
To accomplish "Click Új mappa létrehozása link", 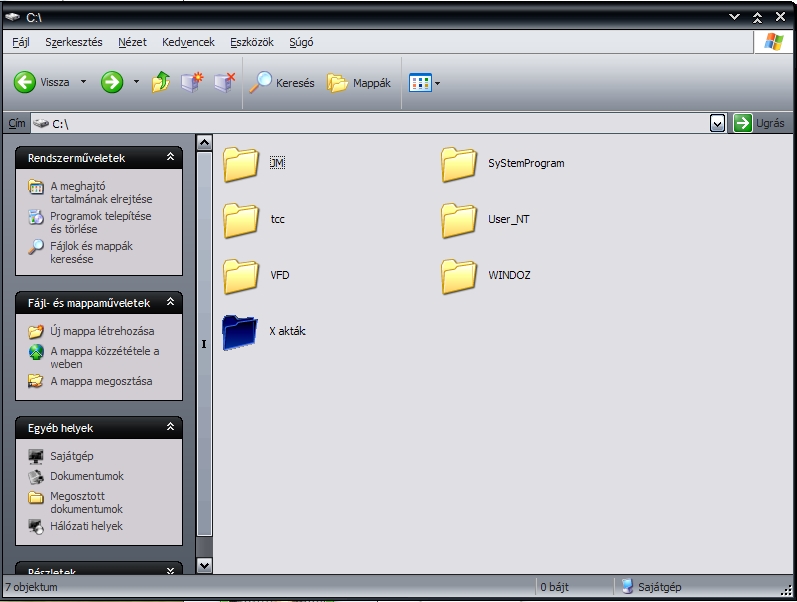I will pyautogui.click(x=102, y=331).
